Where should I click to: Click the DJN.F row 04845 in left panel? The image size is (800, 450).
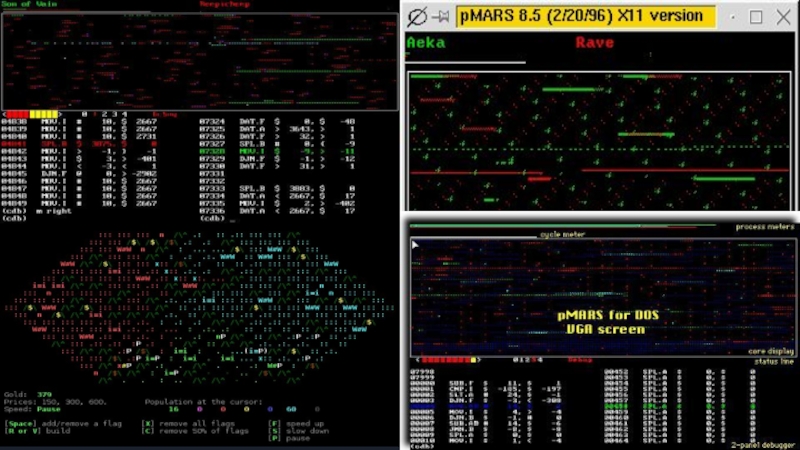(79, 173)
